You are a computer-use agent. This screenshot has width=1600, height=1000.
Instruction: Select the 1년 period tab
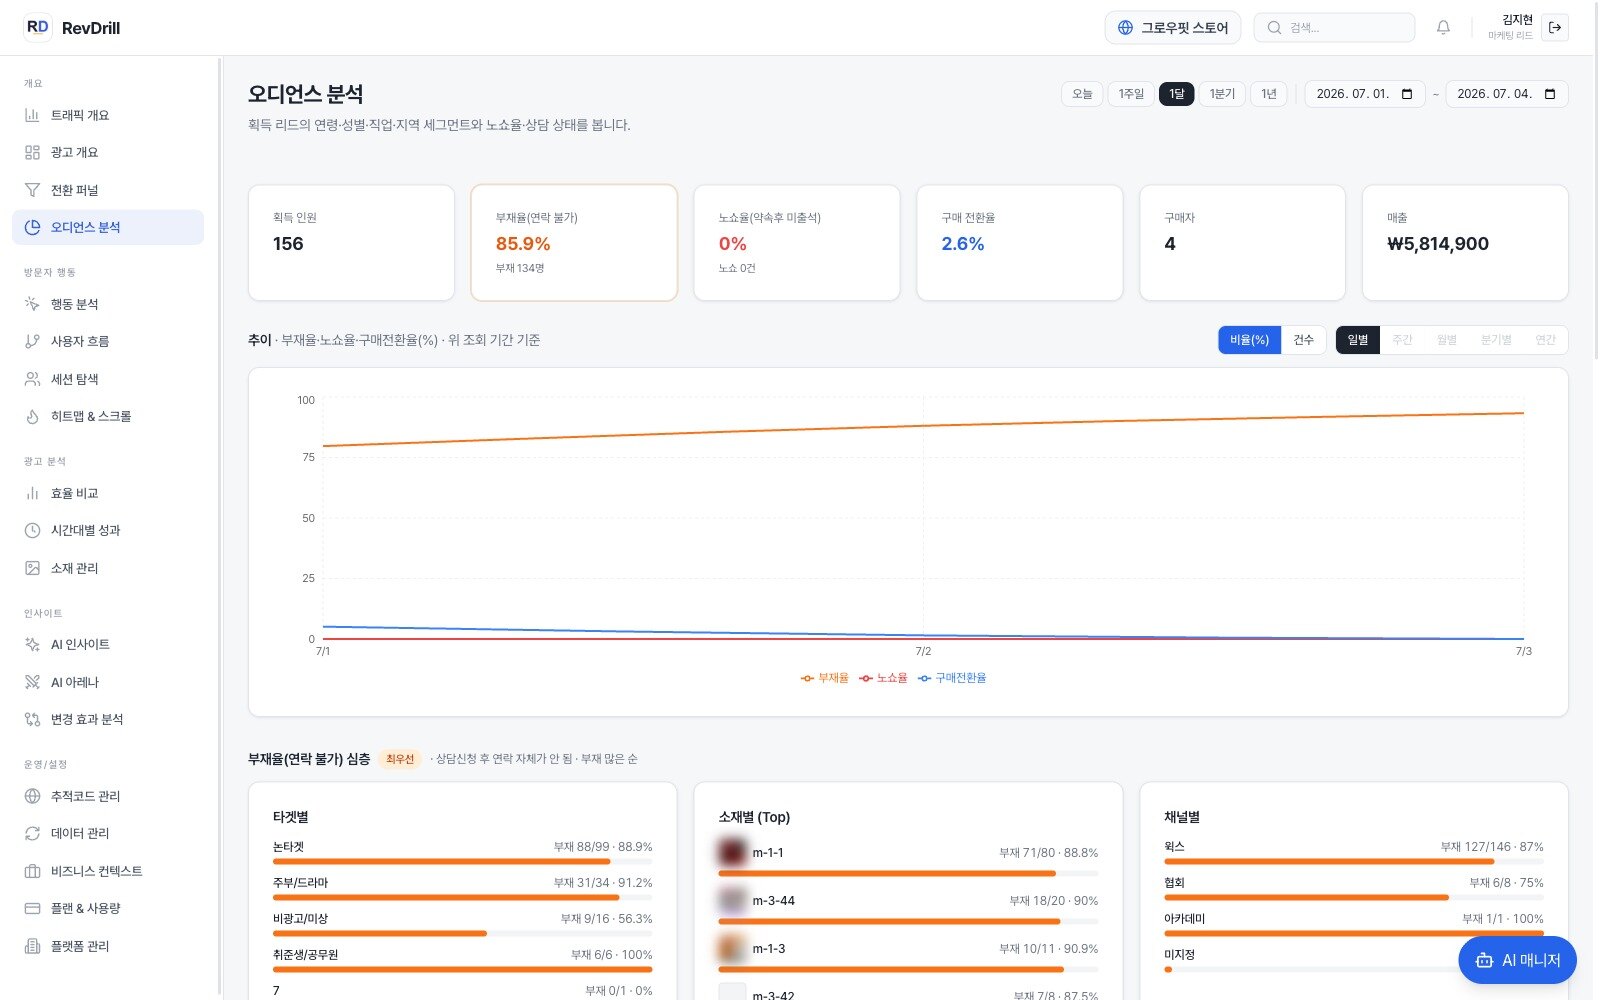click(x=1269, y=94)
